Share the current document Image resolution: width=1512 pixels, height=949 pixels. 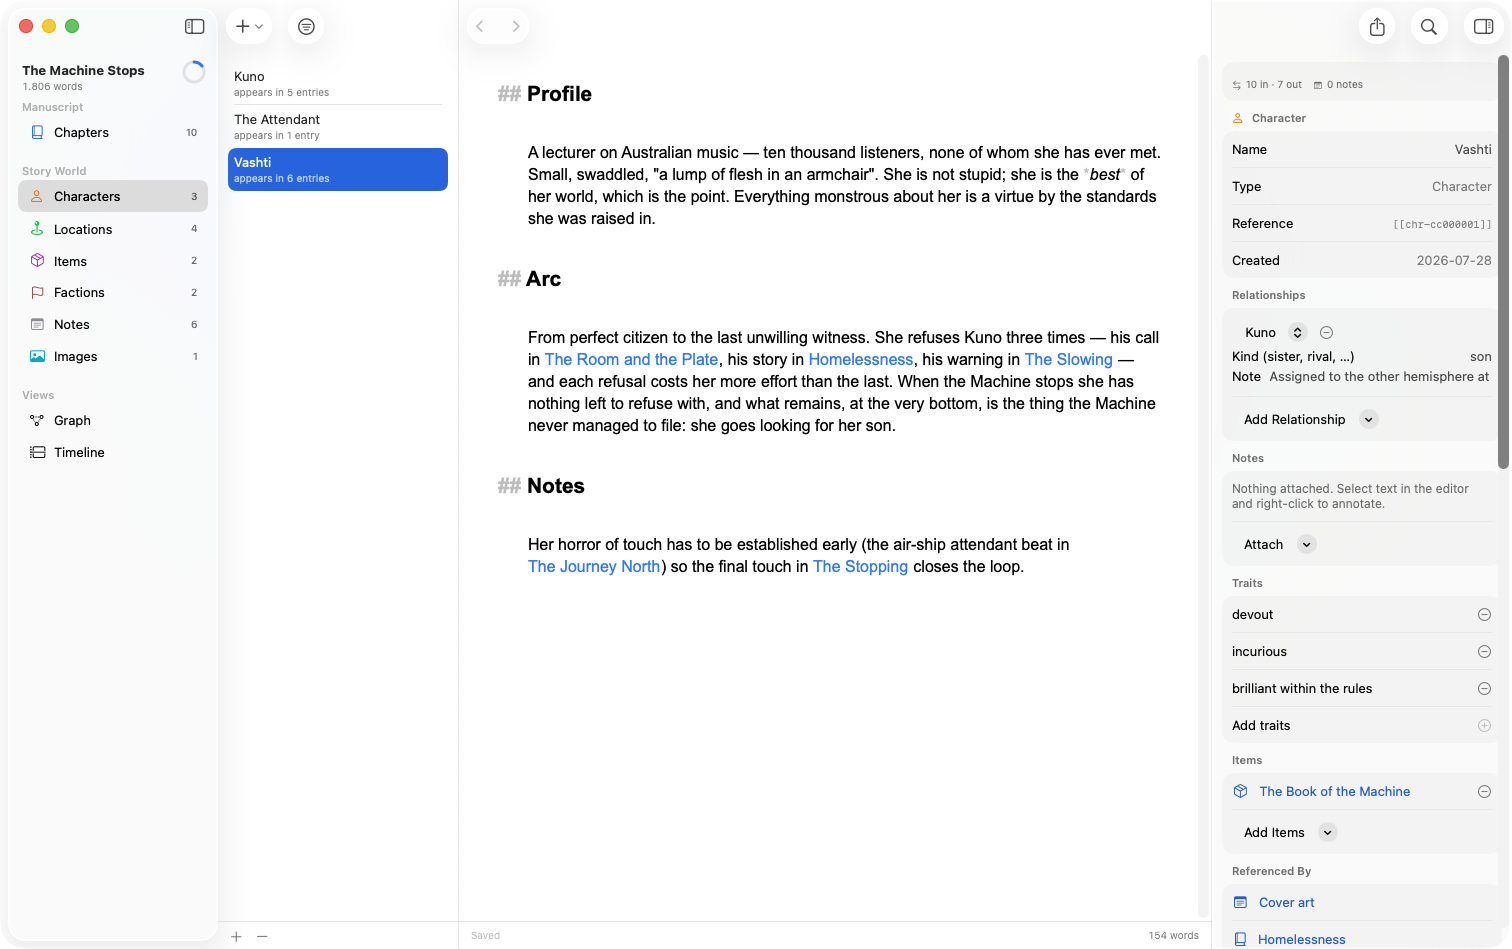click(x=1377, y=27)
